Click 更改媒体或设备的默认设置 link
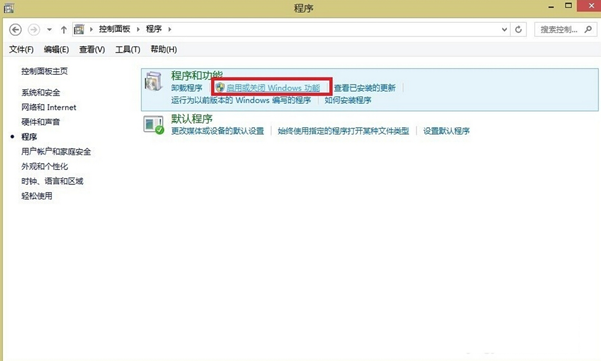 click(x=217, y=131)
